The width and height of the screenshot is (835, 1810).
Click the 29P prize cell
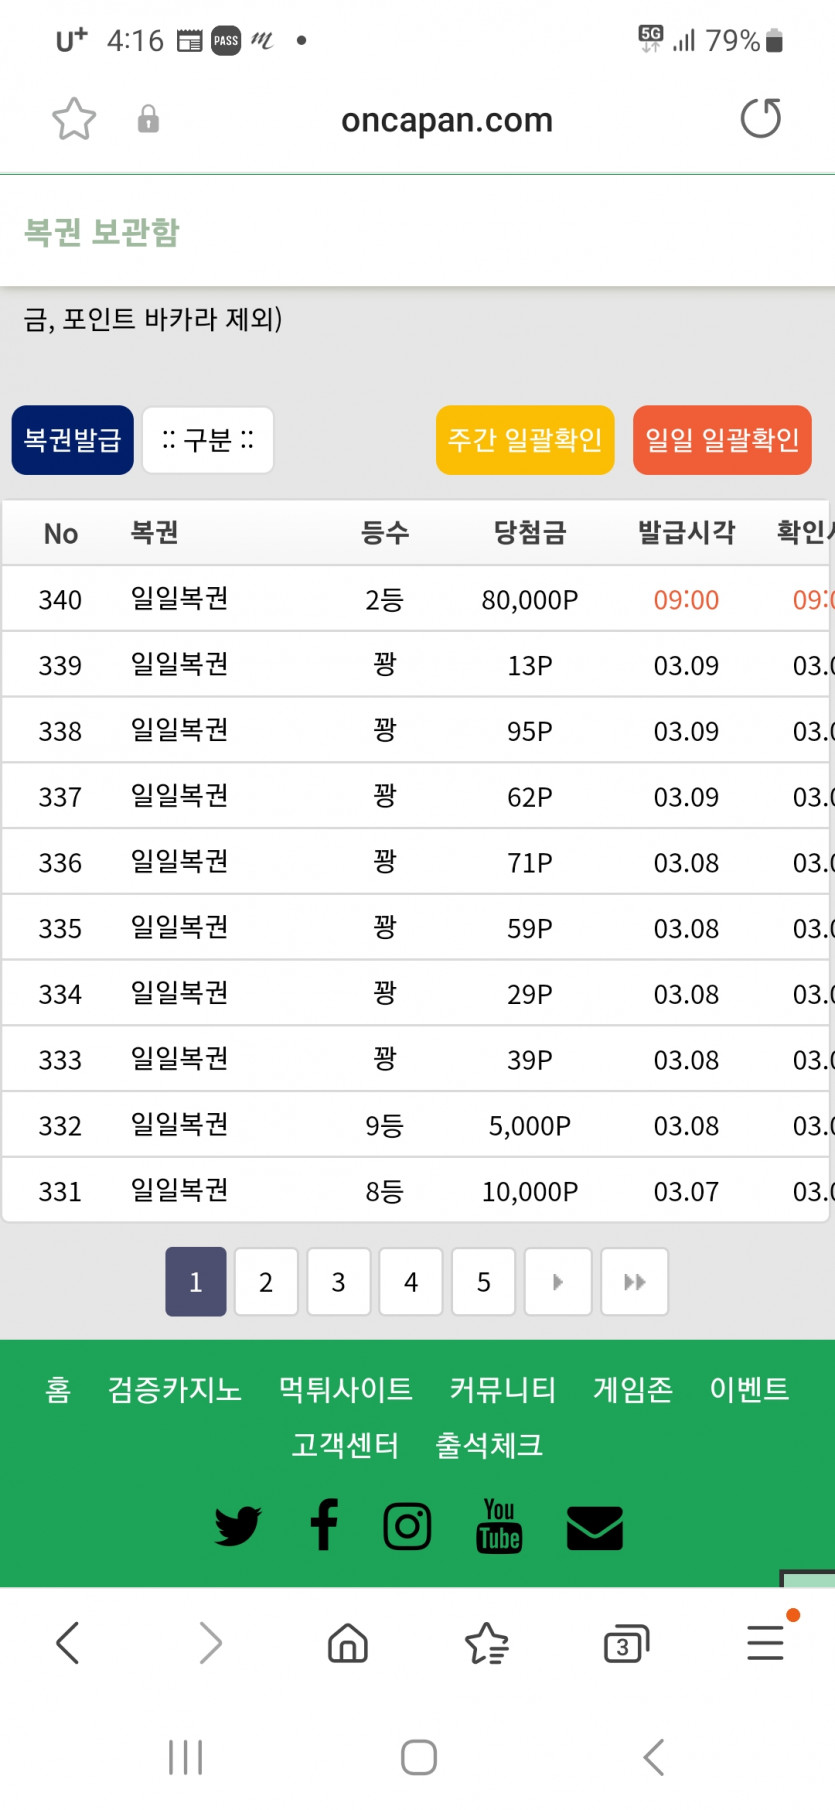point(530,995)
